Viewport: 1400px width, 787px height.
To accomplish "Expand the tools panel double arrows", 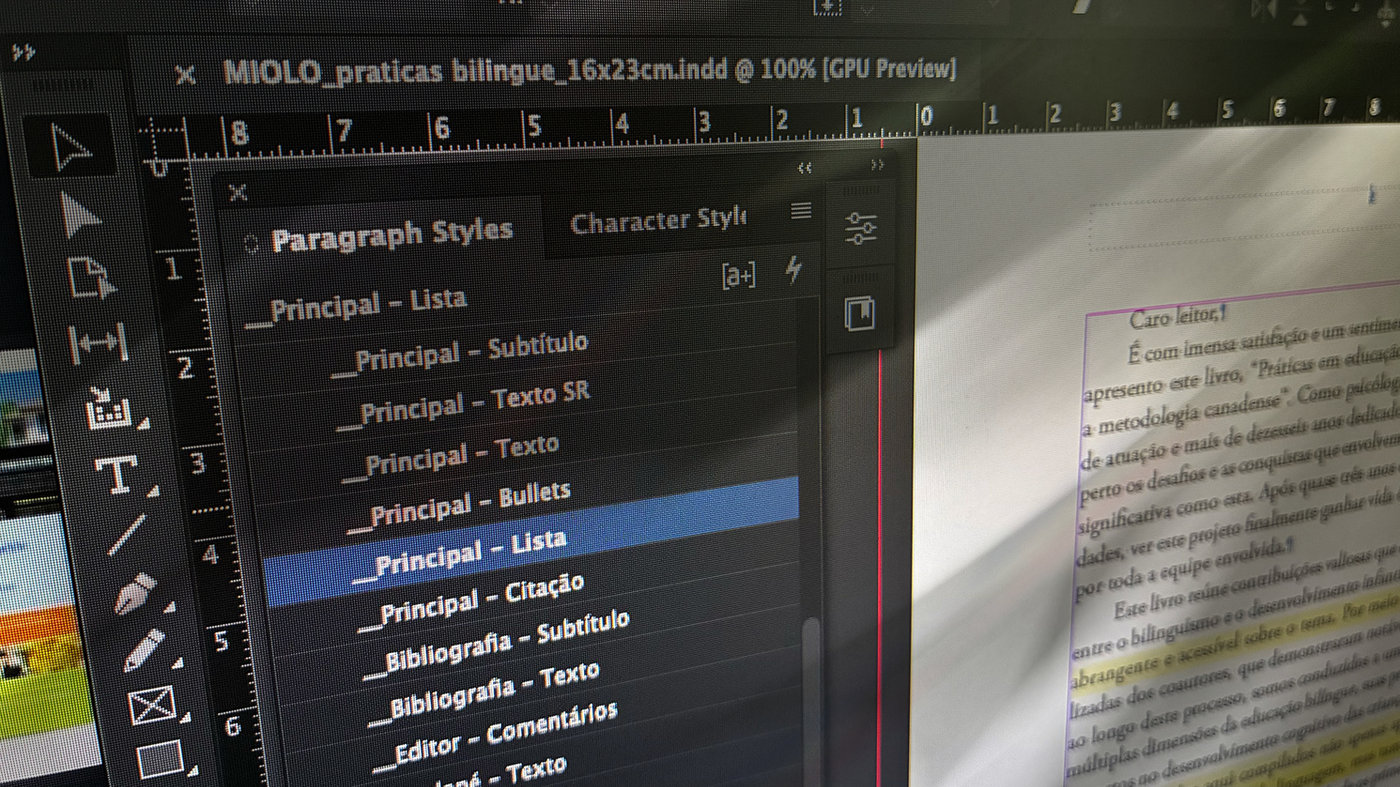I will (23, 53).
